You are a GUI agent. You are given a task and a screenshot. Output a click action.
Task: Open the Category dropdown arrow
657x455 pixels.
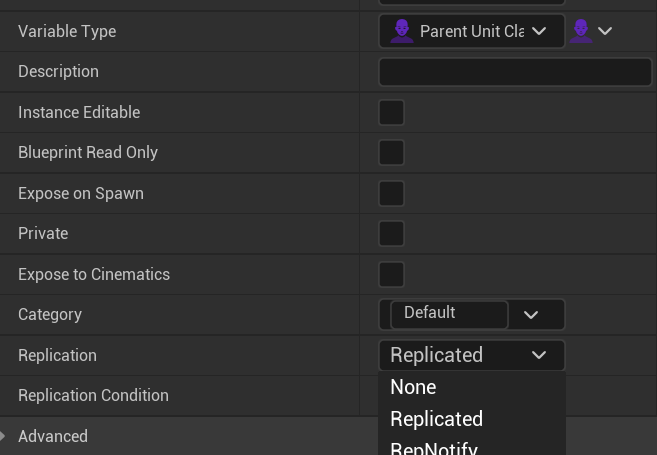click(x=531, y=315)
